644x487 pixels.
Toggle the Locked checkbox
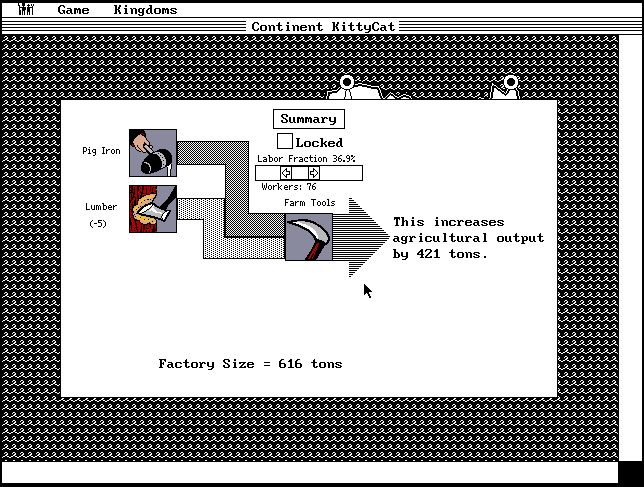(x=285, y=141)
